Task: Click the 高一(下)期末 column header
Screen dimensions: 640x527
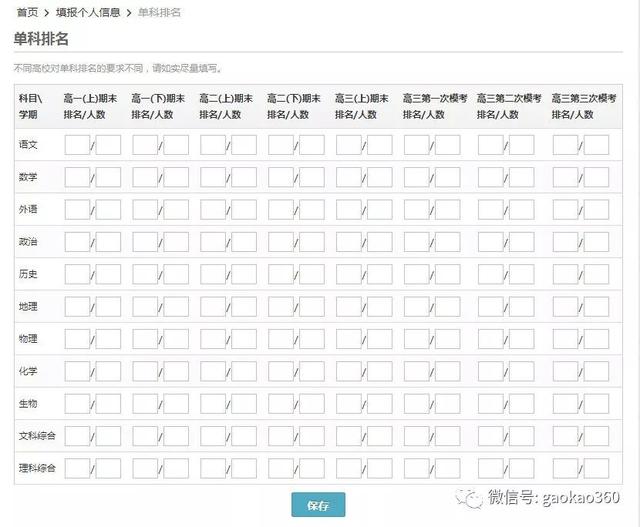Action: click(x=158, y=106)
